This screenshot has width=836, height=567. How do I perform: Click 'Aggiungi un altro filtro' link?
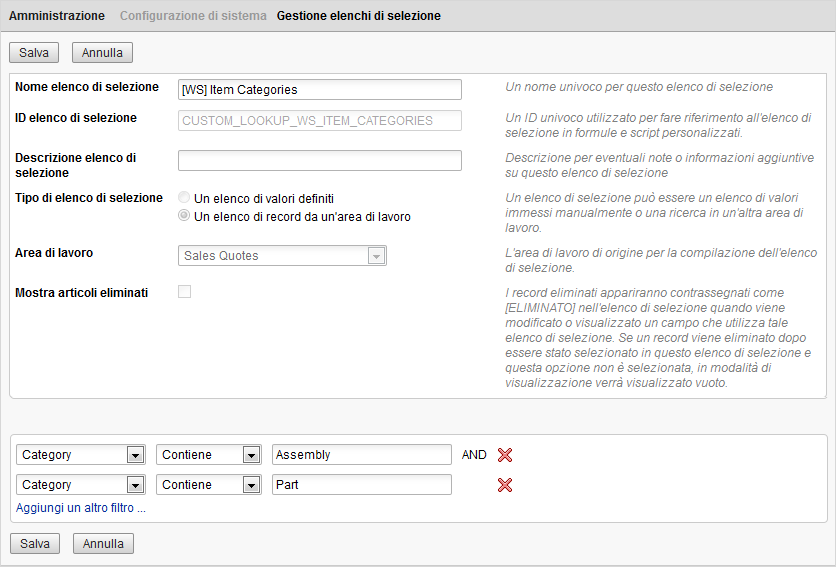pos(81,508)
